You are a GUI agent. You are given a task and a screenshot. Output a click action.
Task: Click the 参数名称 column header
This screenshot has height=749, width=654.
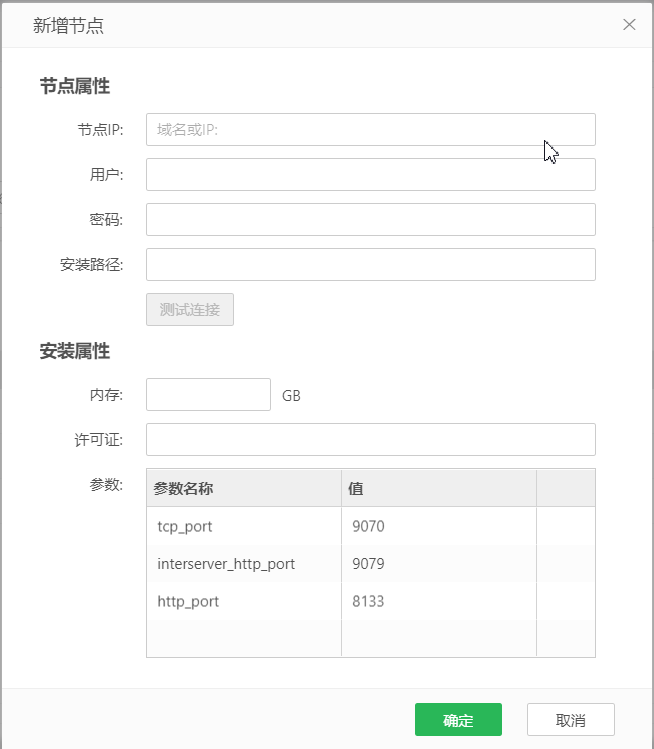[x=244, y=488]
